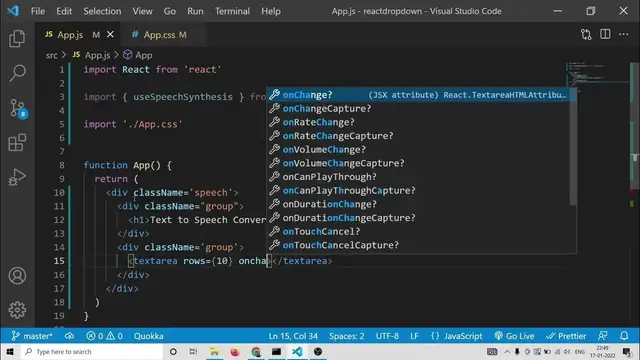
Task: Close the App.js tab
Action: [x=110, y=35]
